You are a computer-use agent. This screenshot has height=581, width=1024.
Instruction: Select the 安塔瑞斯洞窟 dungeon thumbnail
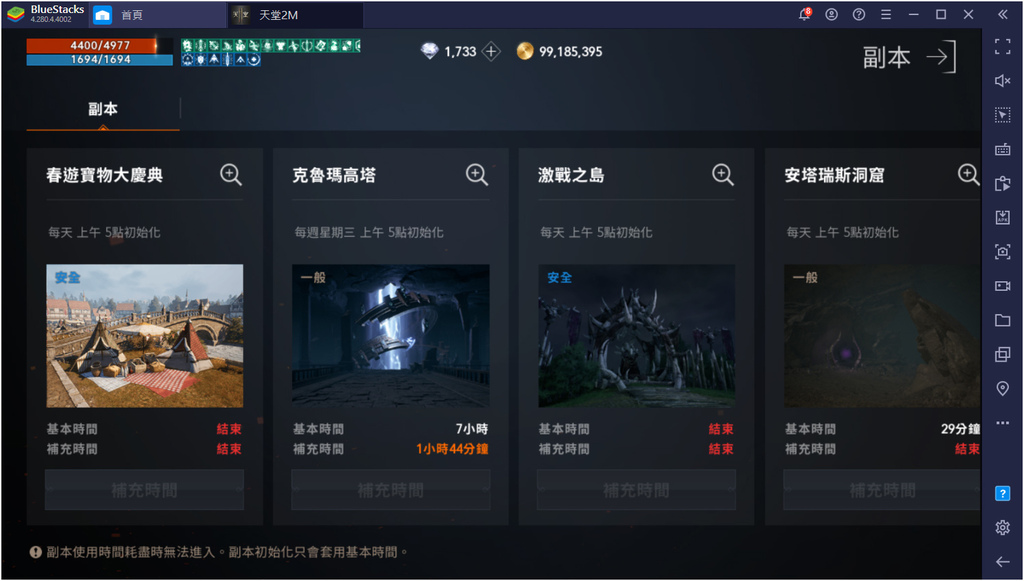pyautogui.click(x=882, y=336)
